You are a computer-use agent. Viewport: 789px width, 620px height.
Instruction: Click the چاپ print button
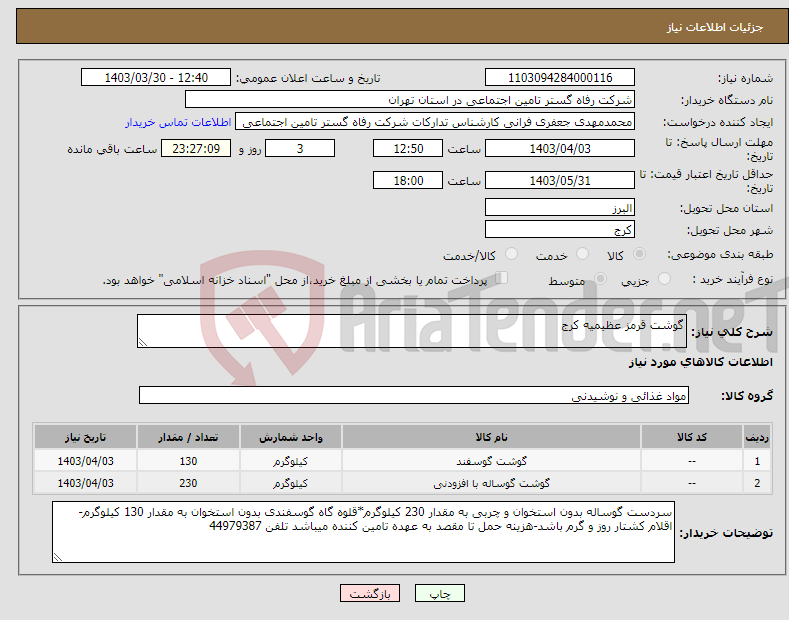pos(439,593)
